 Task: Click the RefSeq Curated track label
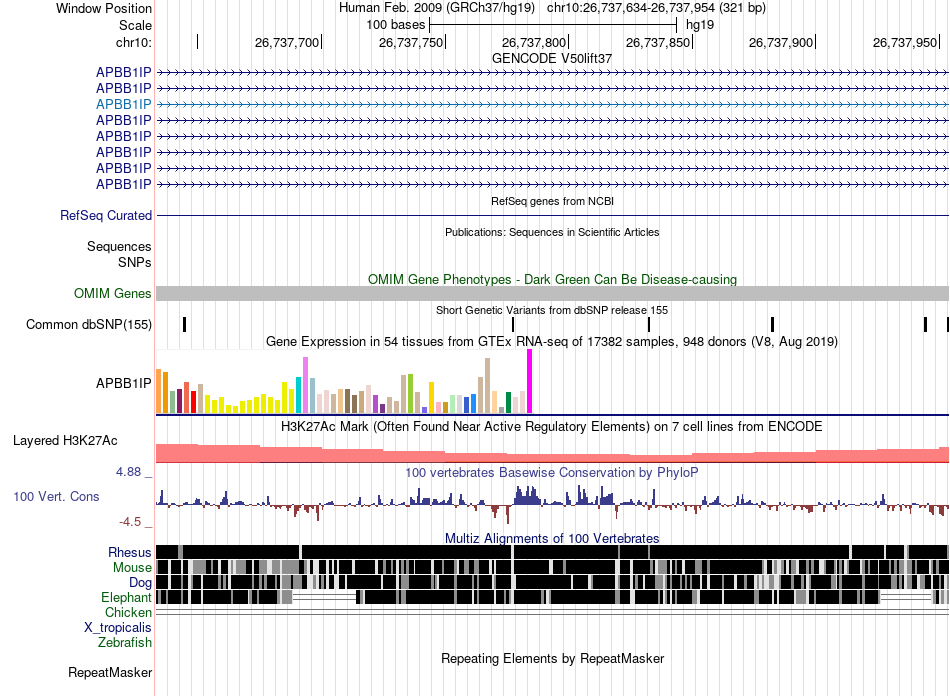point(106,216)
